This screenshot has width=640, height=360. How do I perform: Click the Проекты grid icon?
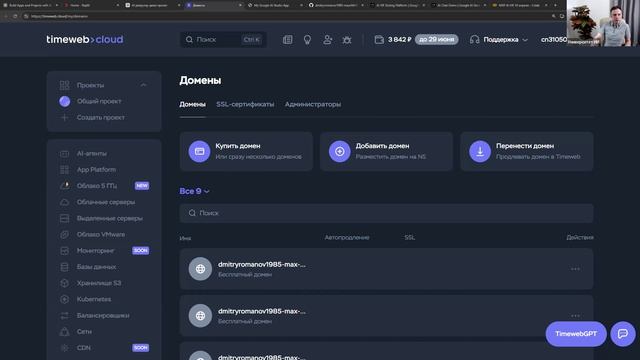[x=64, y=85]
